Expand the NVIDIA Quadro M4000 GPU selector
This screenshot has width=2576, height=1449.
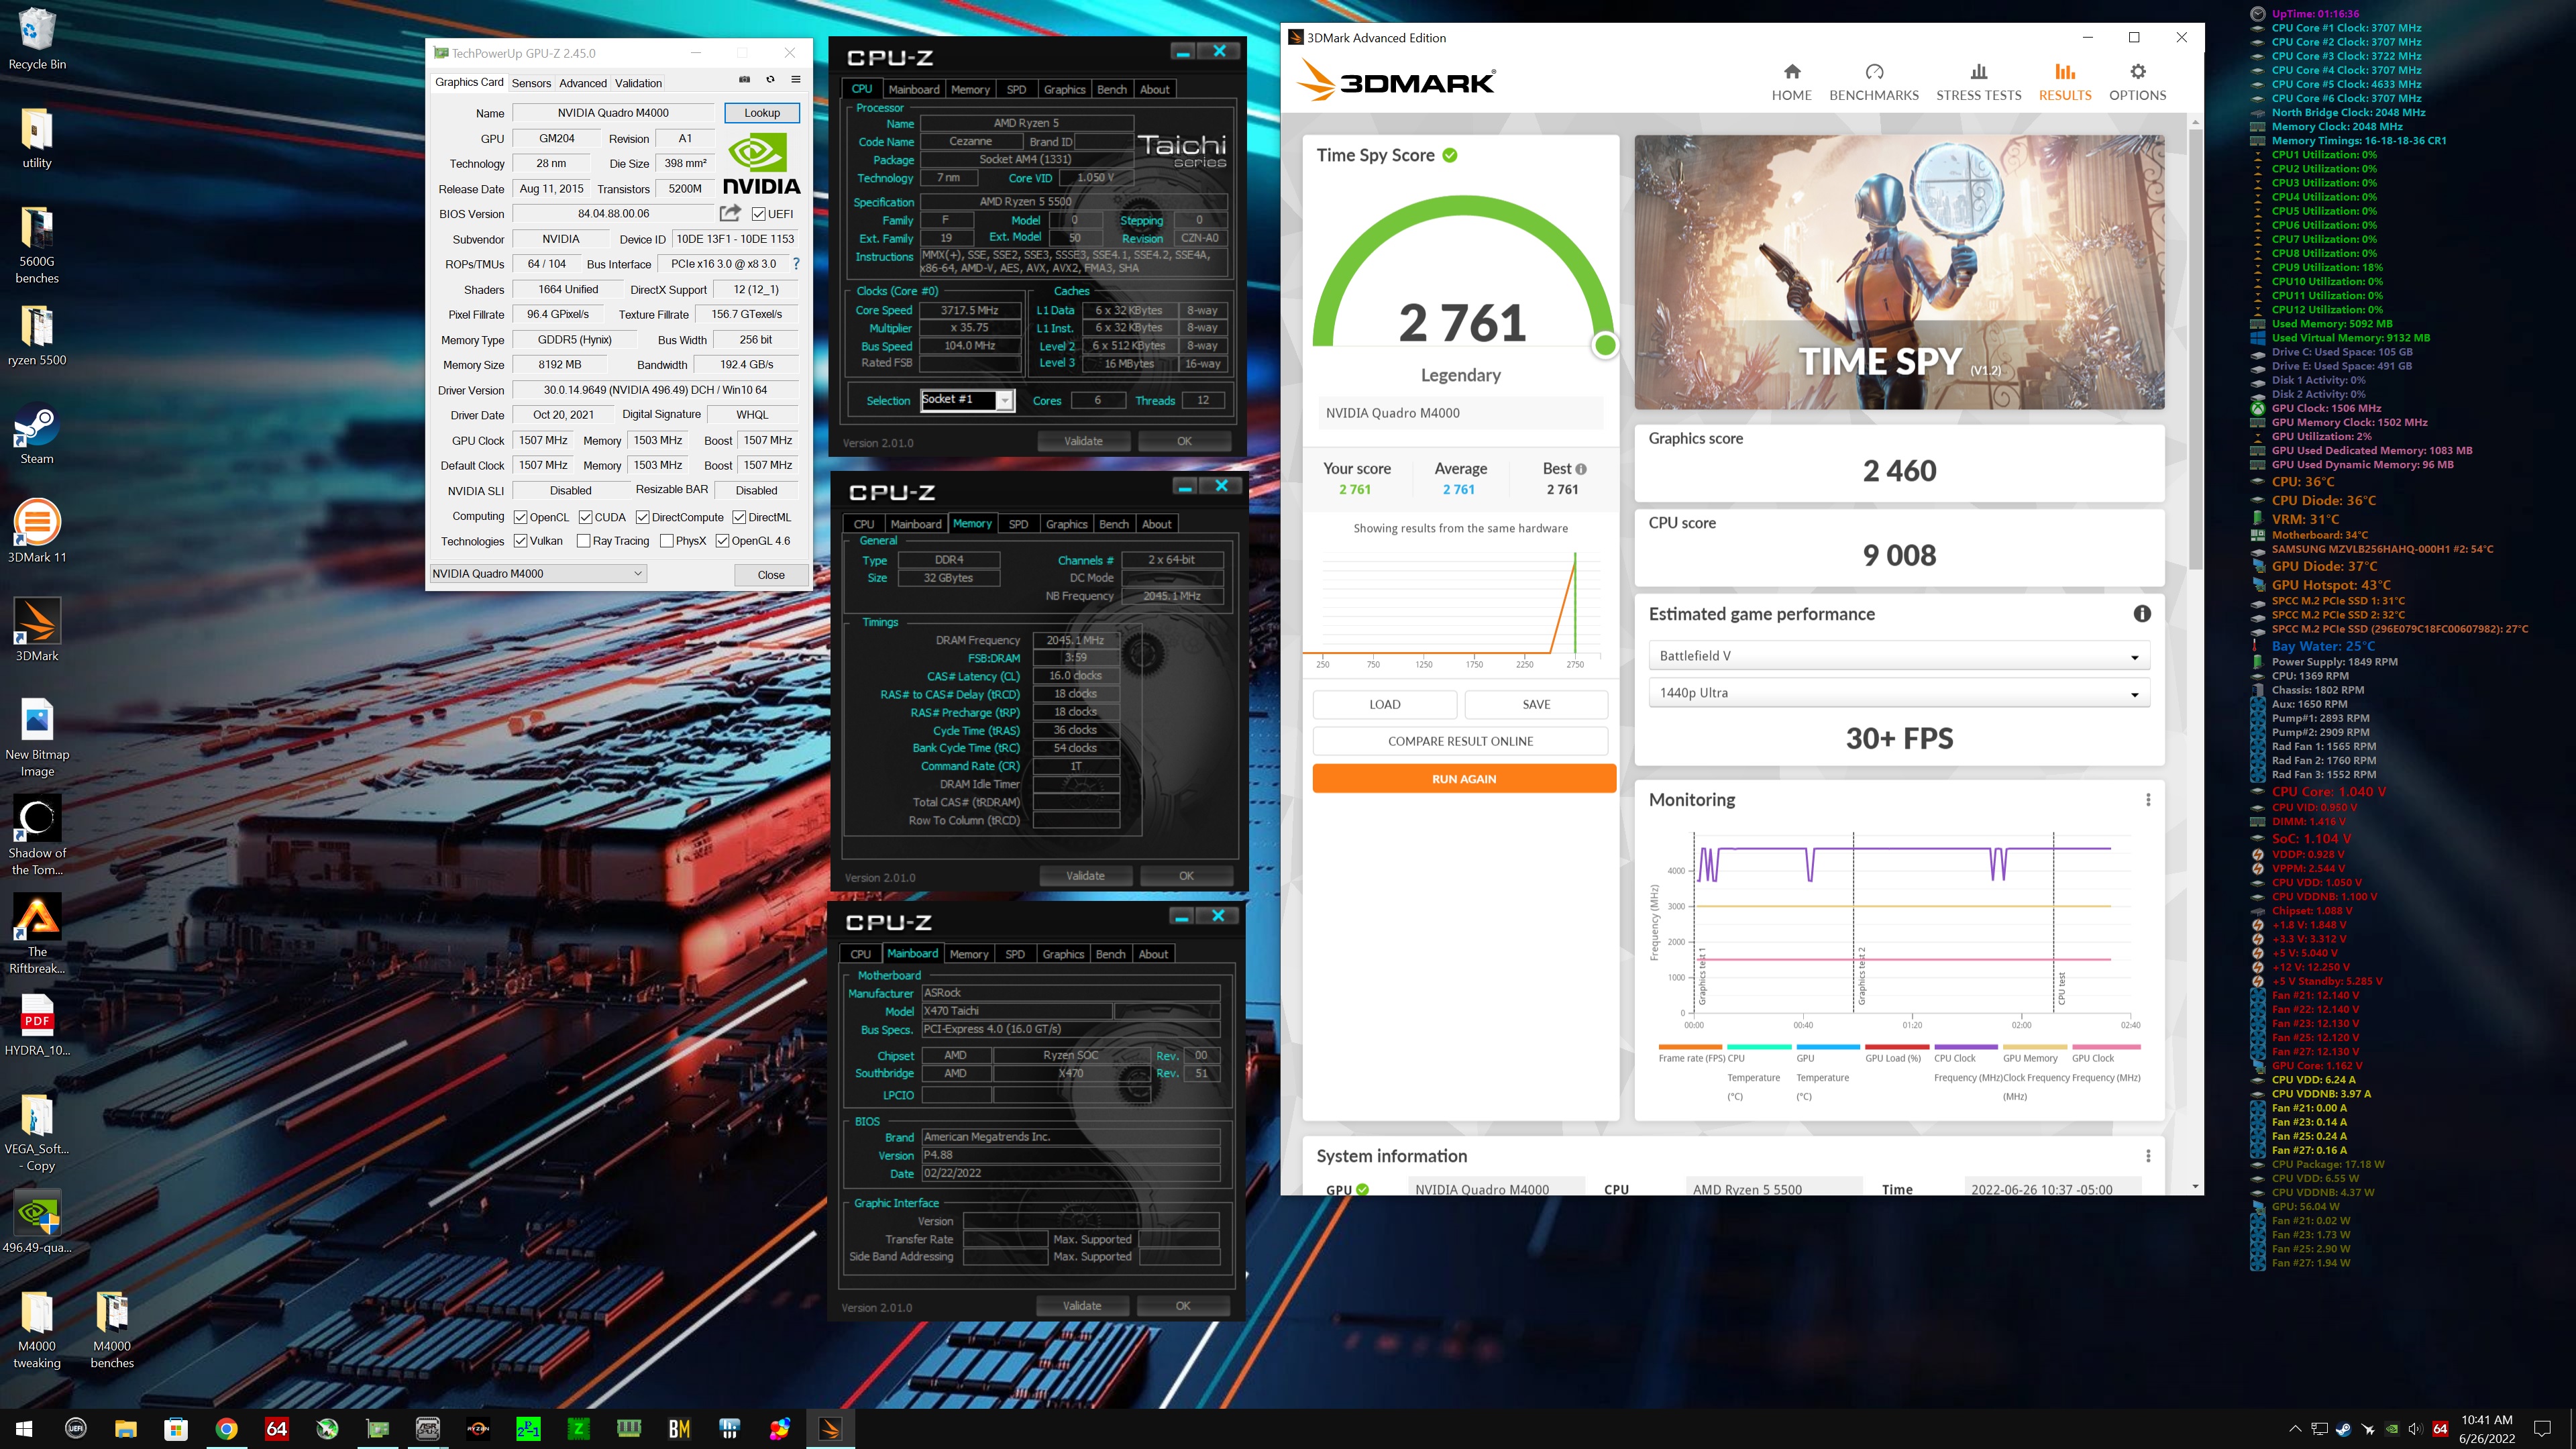pos(538,573)
